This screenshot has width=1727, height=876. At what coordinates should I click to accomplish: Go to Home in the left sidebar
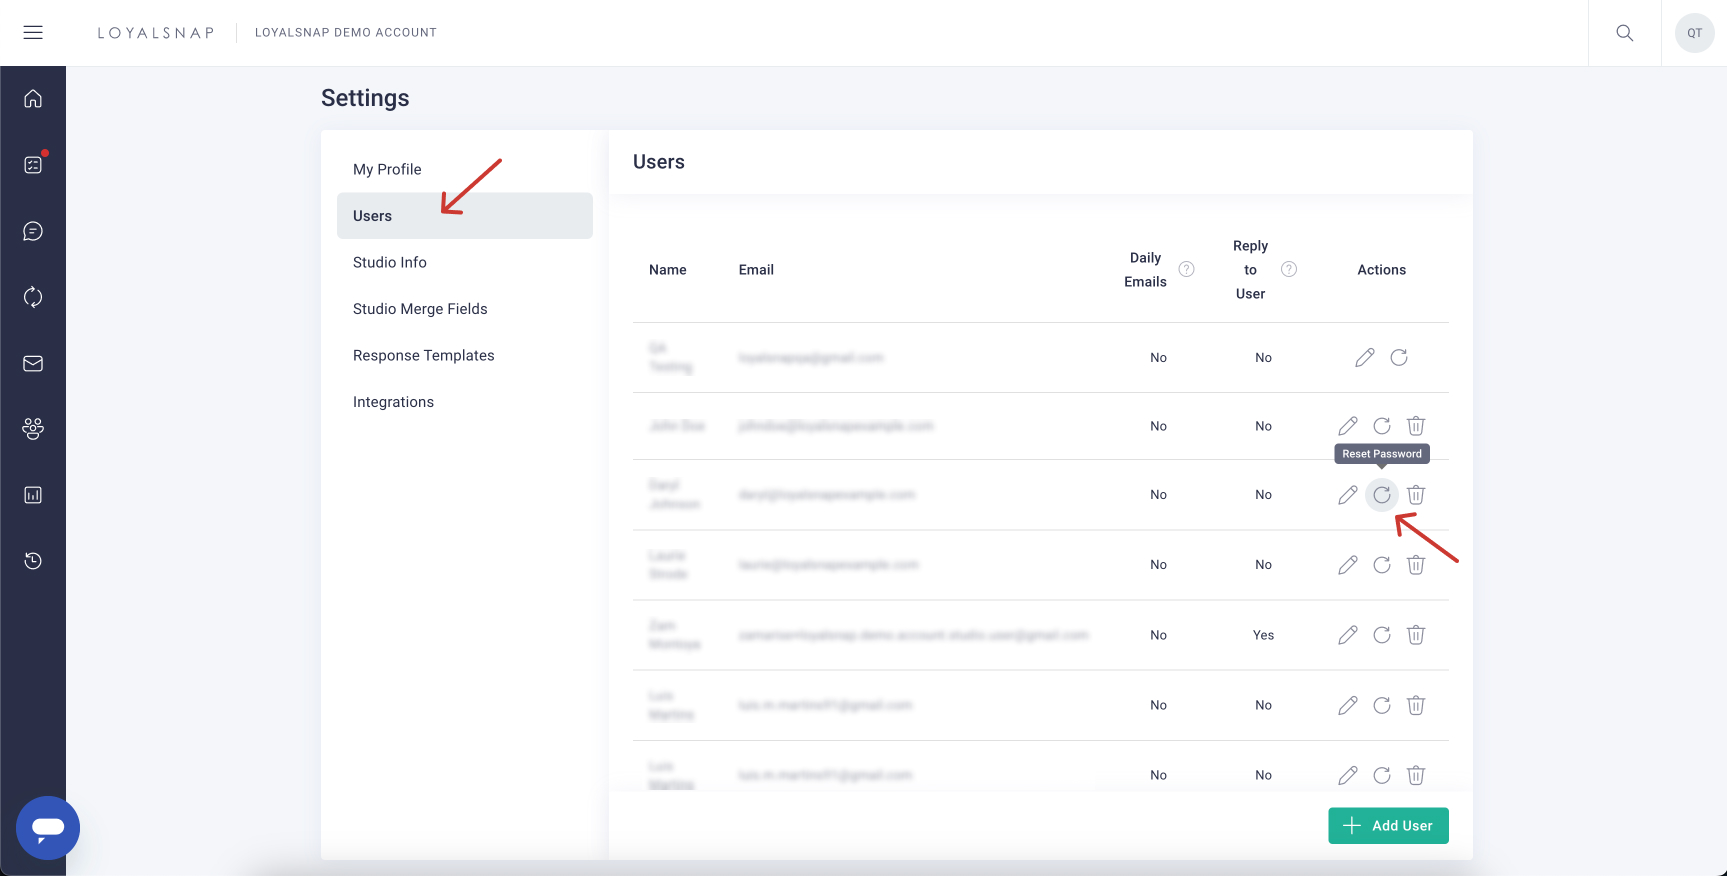(x=33, y=98)
